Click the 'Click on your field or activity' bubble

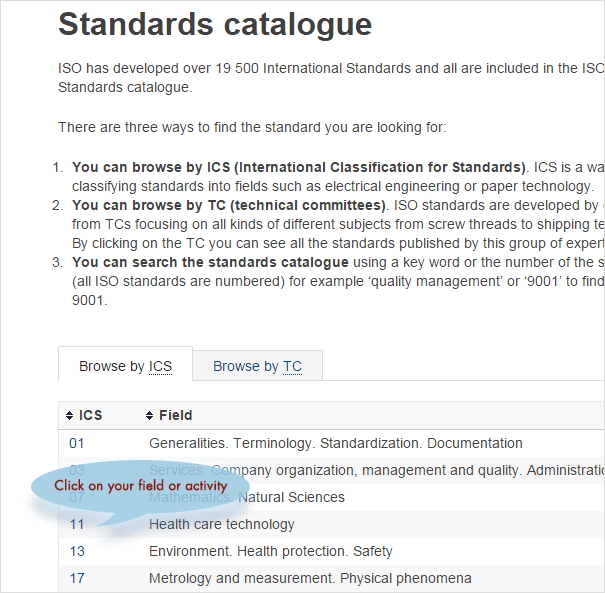pos(140,486)
